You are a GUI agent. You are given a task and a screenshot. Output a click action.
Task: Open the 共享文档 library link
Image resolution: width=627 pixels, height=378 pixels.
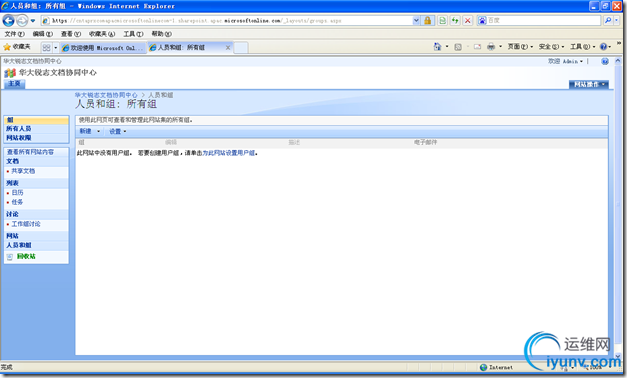coord(23,171)
